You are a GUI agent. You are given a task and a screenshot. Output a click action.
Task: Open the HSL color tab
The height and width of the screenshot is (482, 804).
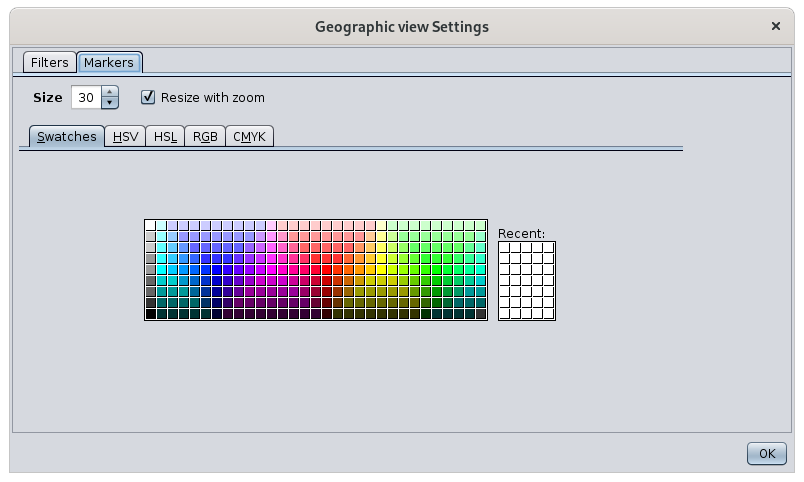pyautogui.click(x=165, y=137)
